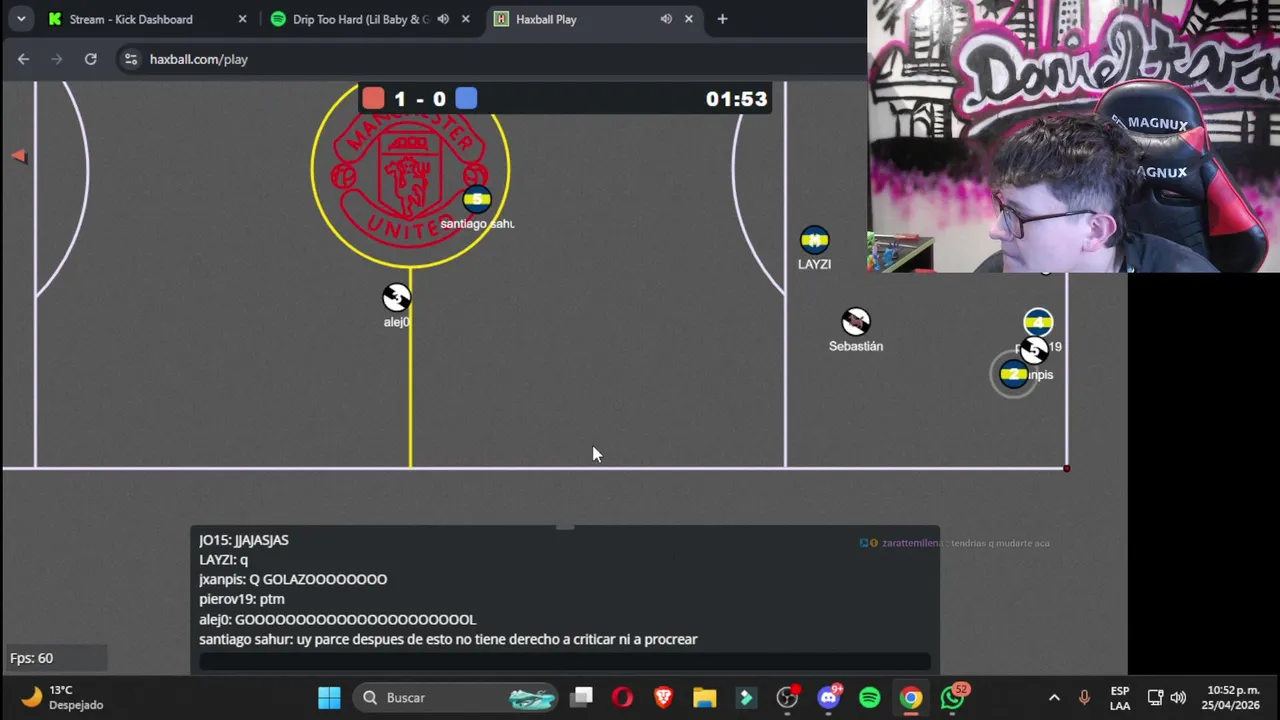This screenshot has width=1280, height=720.
Task: Click the zarattemilena stream chat overlay message
Action: point(955,543)
